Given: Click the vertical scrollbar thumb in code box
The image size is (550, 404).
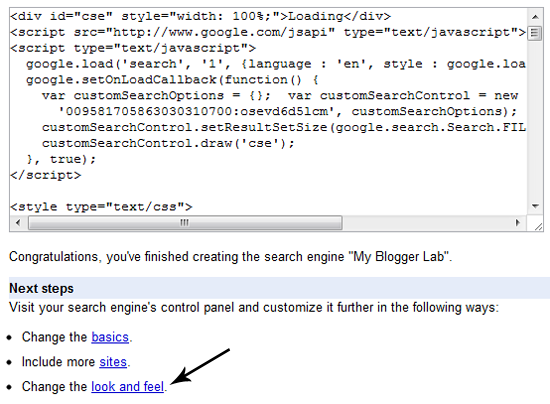Looking at the screenshot, I should 535,33.
